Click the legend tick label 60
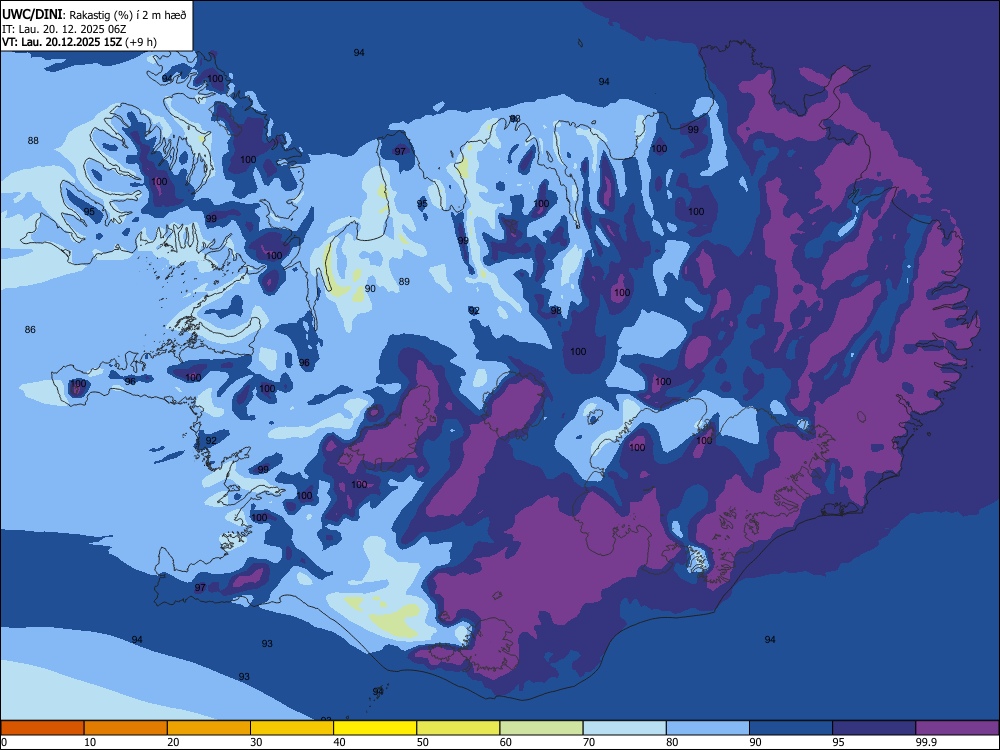The height and width of the screenshot is (750, 1000). [x=506, y=742]
